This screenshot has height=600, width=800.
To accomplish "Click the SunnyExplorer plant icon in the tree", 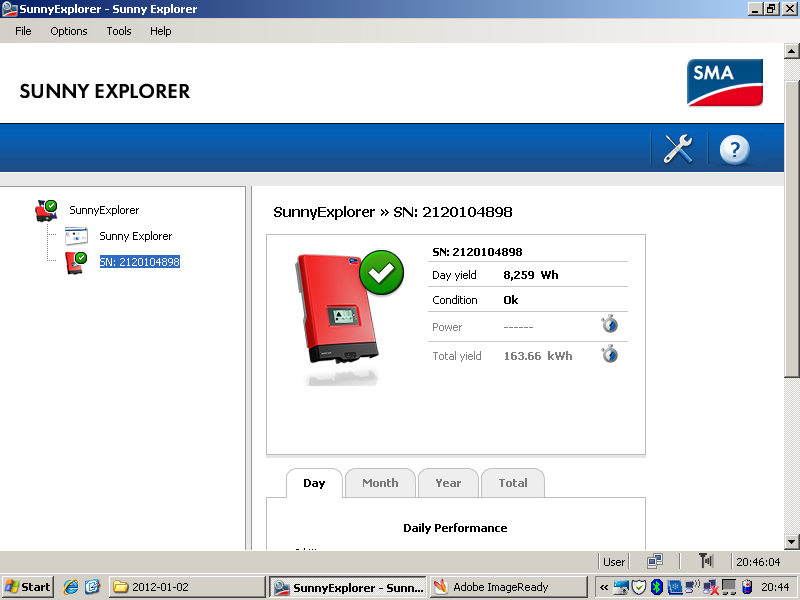I will [x=46, y=211].
